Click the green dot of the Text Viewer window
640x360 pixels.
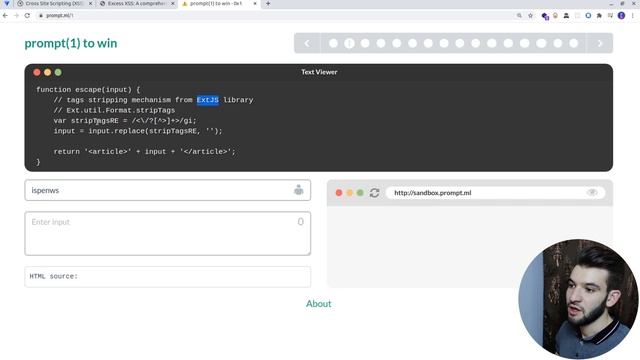58,72
